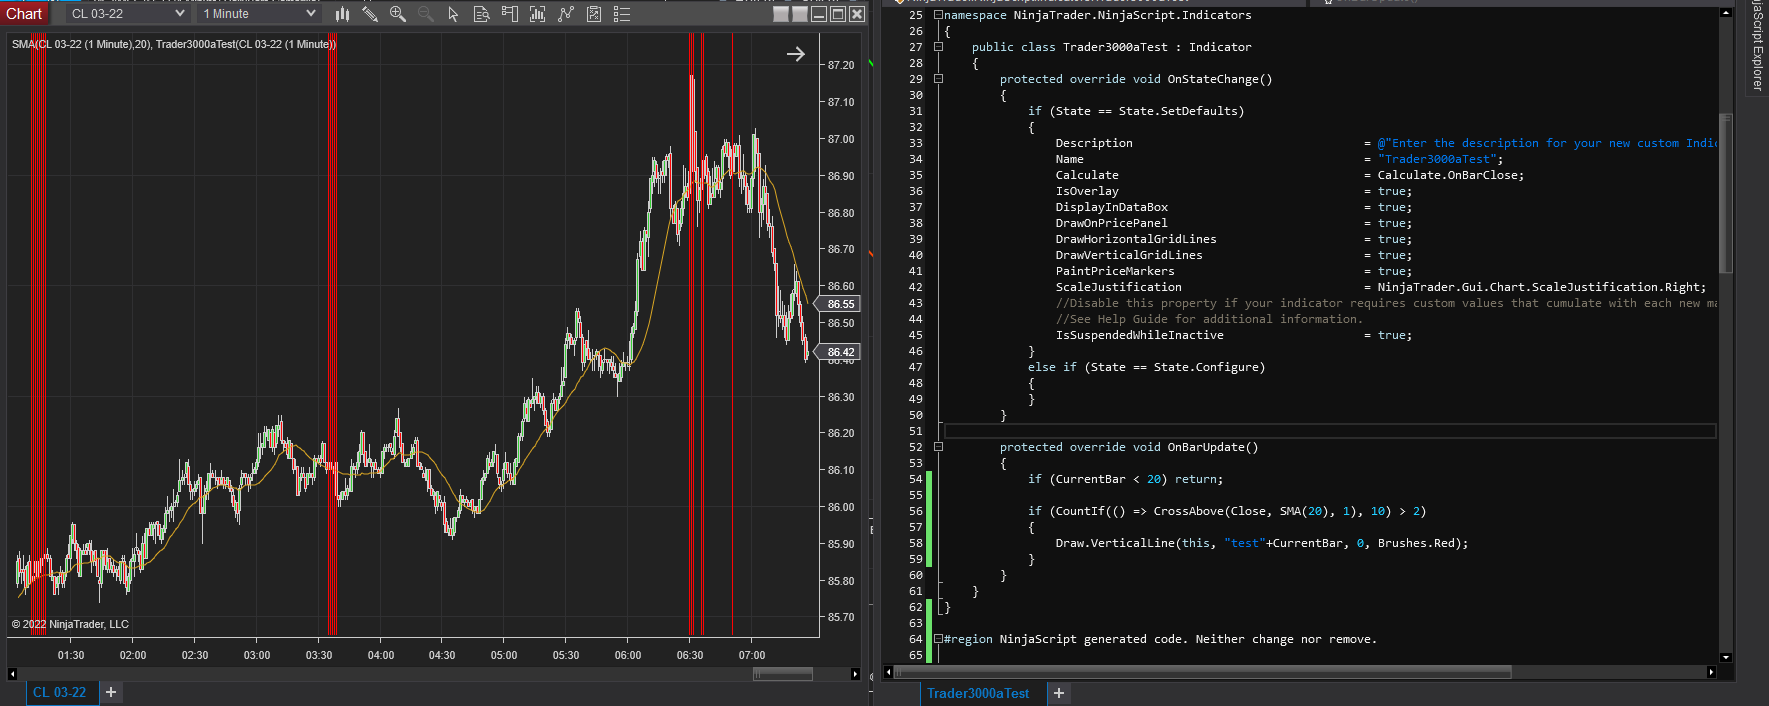Click the right arrow on chart
The width and height of the screenshot is (1769, 706).
[x=796, y=54]
